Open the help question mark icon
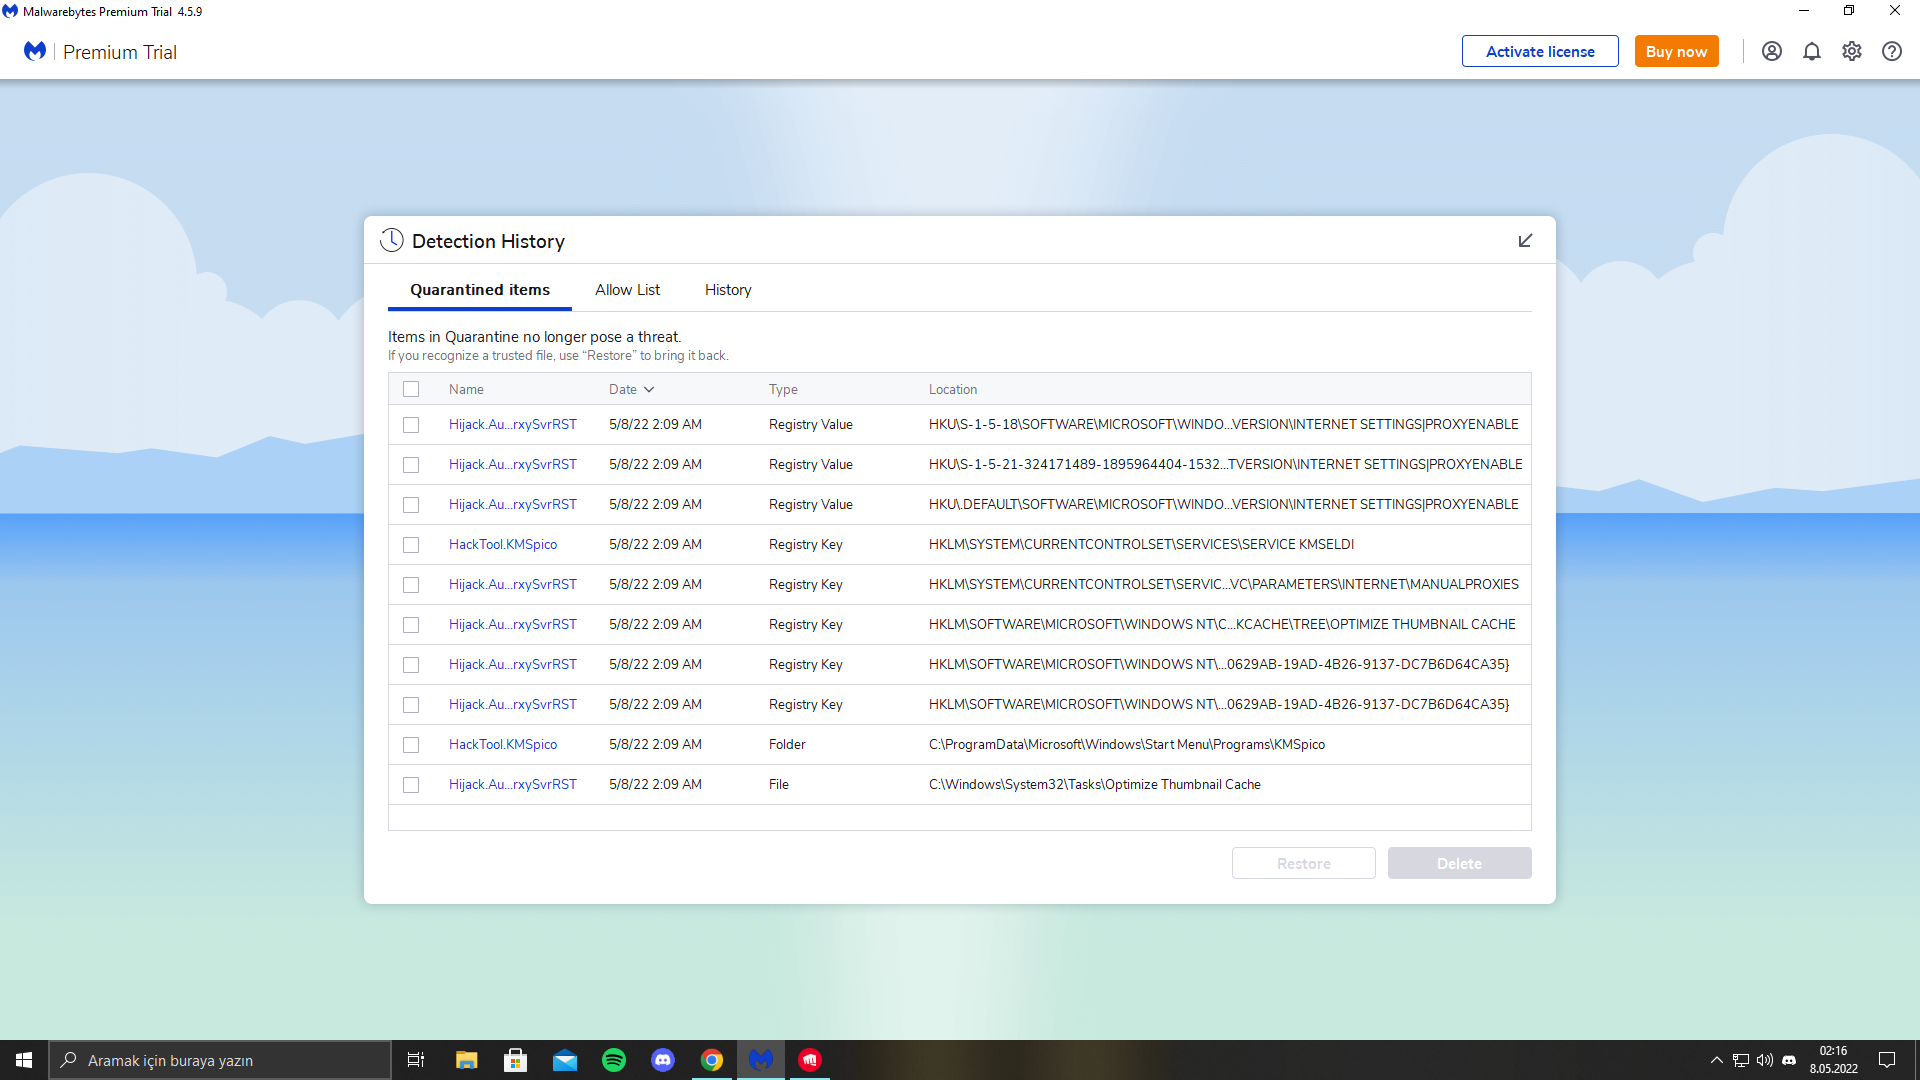 [1891, 51]
